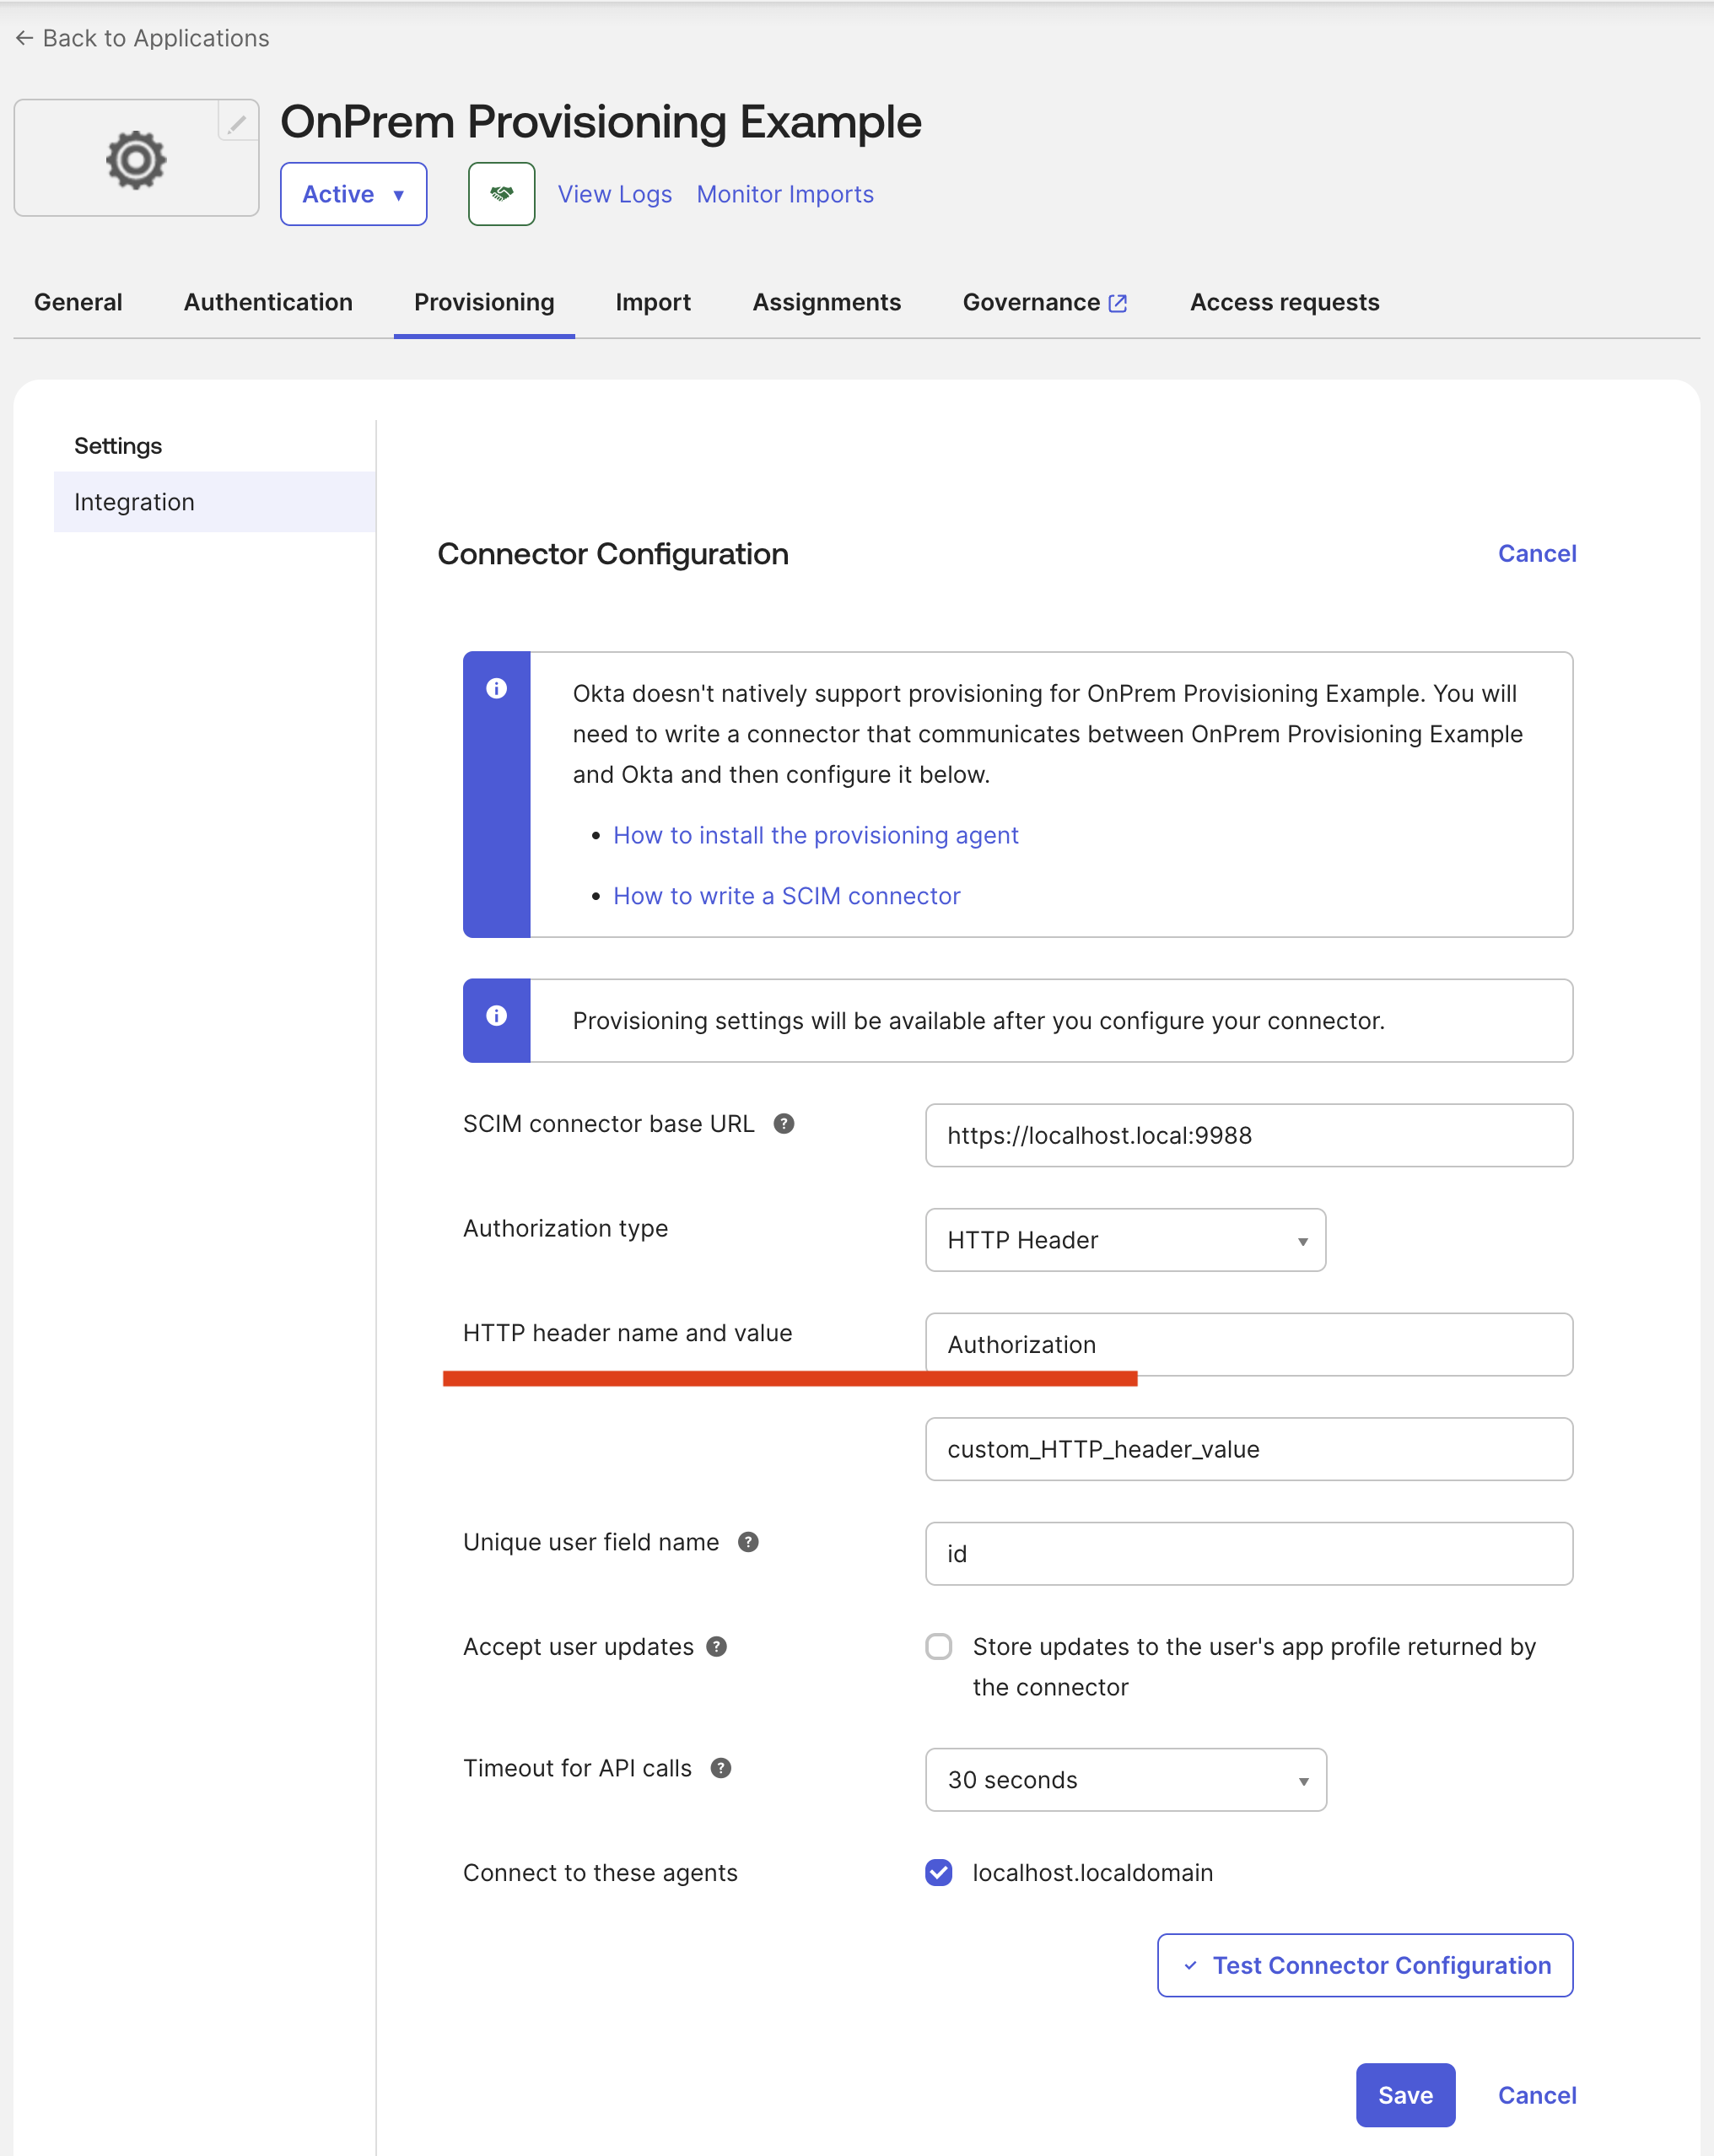Show help for Timeout for API calls
The image size is (1714, 2156).
click(721, 1768)
